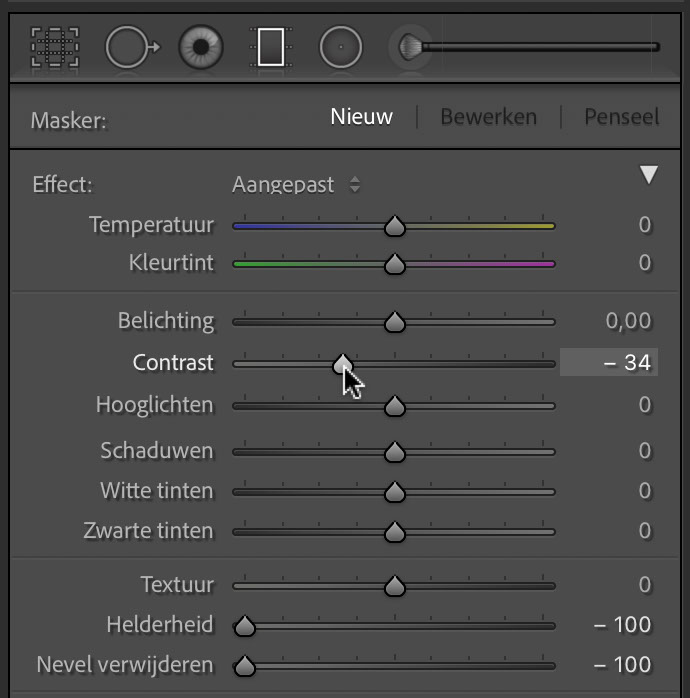This screenshot has height=698, width=690.
Task: Activate the Red Eye Correction tool
Action: [201, 47]
